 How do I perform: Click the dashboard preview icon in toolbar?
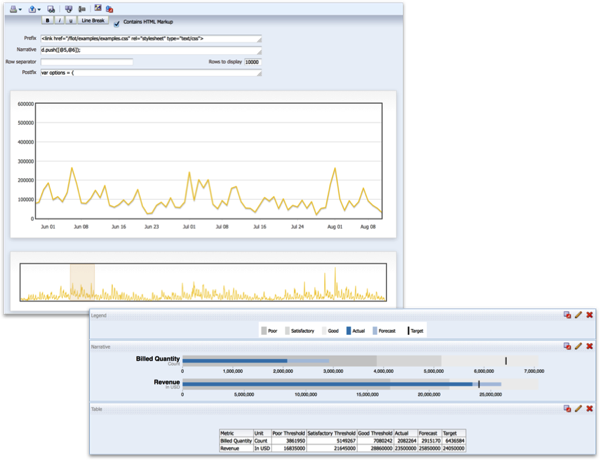(x=51, y=9)
